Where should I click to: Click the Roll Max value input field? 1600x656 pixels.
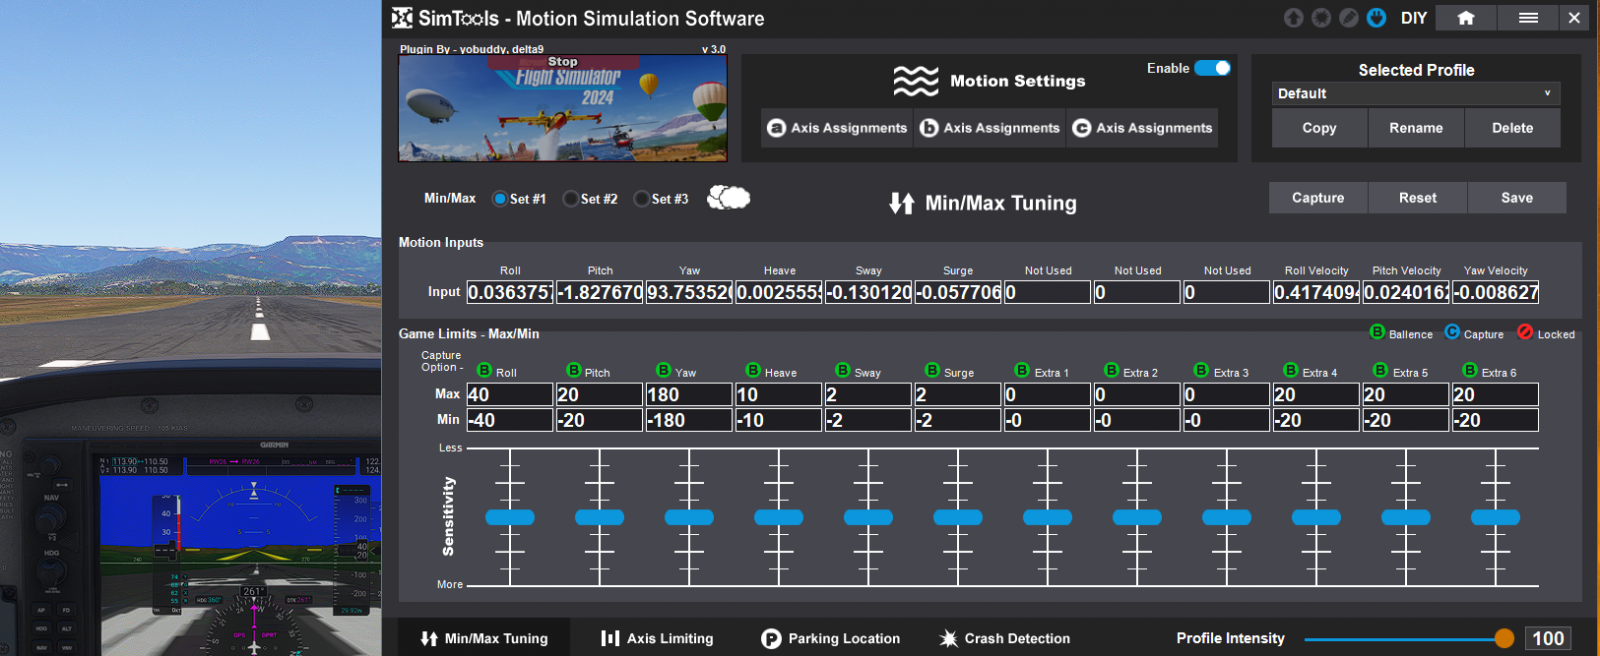coord(509,395)
